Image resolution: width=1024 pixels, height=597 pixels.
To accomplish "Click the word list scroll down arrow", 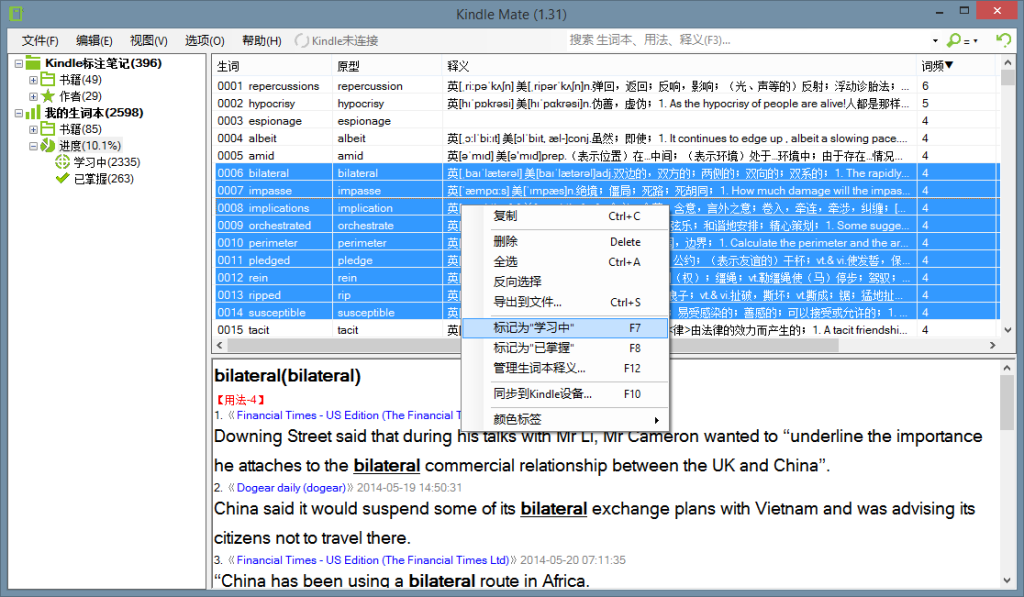I will (1007, 330).
